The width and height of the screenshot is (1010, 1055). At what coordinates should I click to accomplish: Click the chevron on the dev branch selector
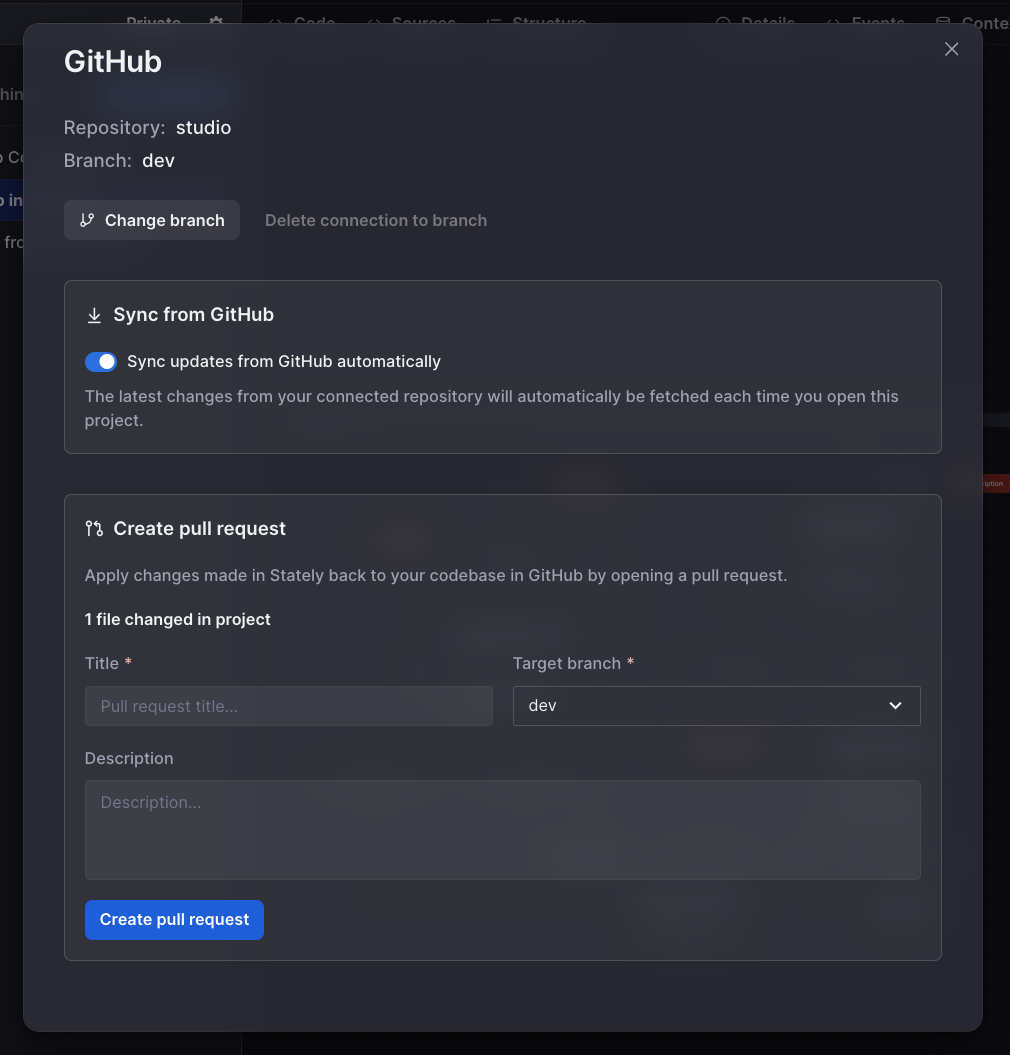pos(895,706)
